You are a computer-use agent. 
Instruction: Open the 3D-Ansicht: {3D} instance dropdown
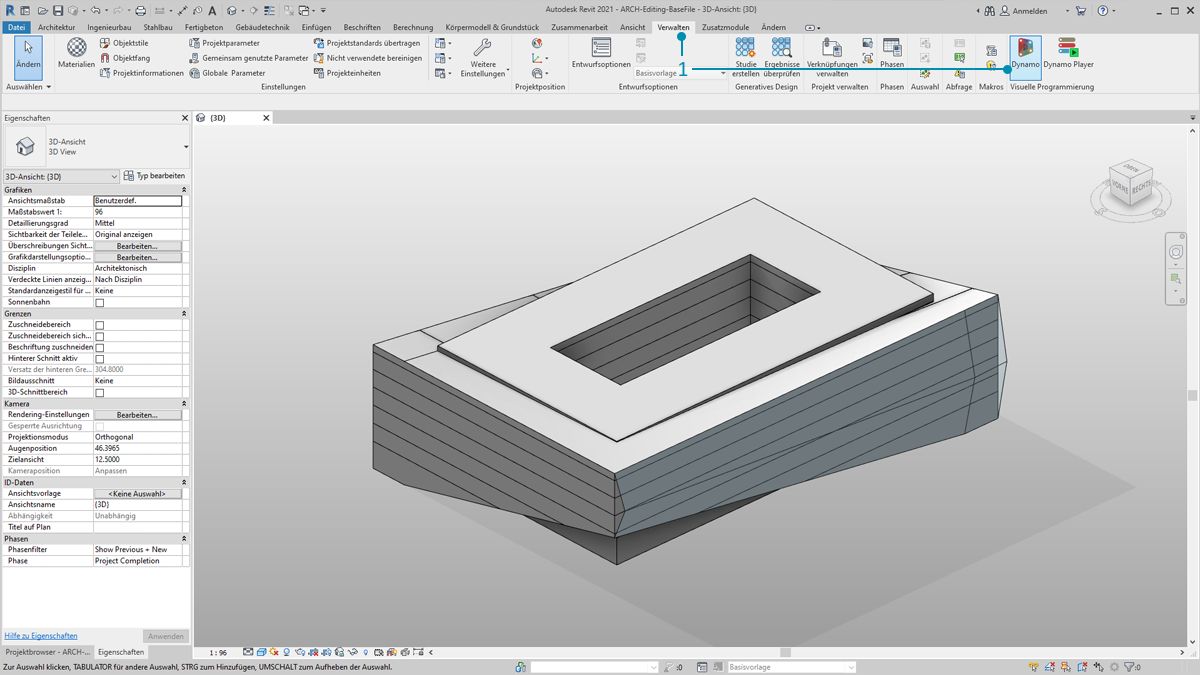click(x=62, y=176)
